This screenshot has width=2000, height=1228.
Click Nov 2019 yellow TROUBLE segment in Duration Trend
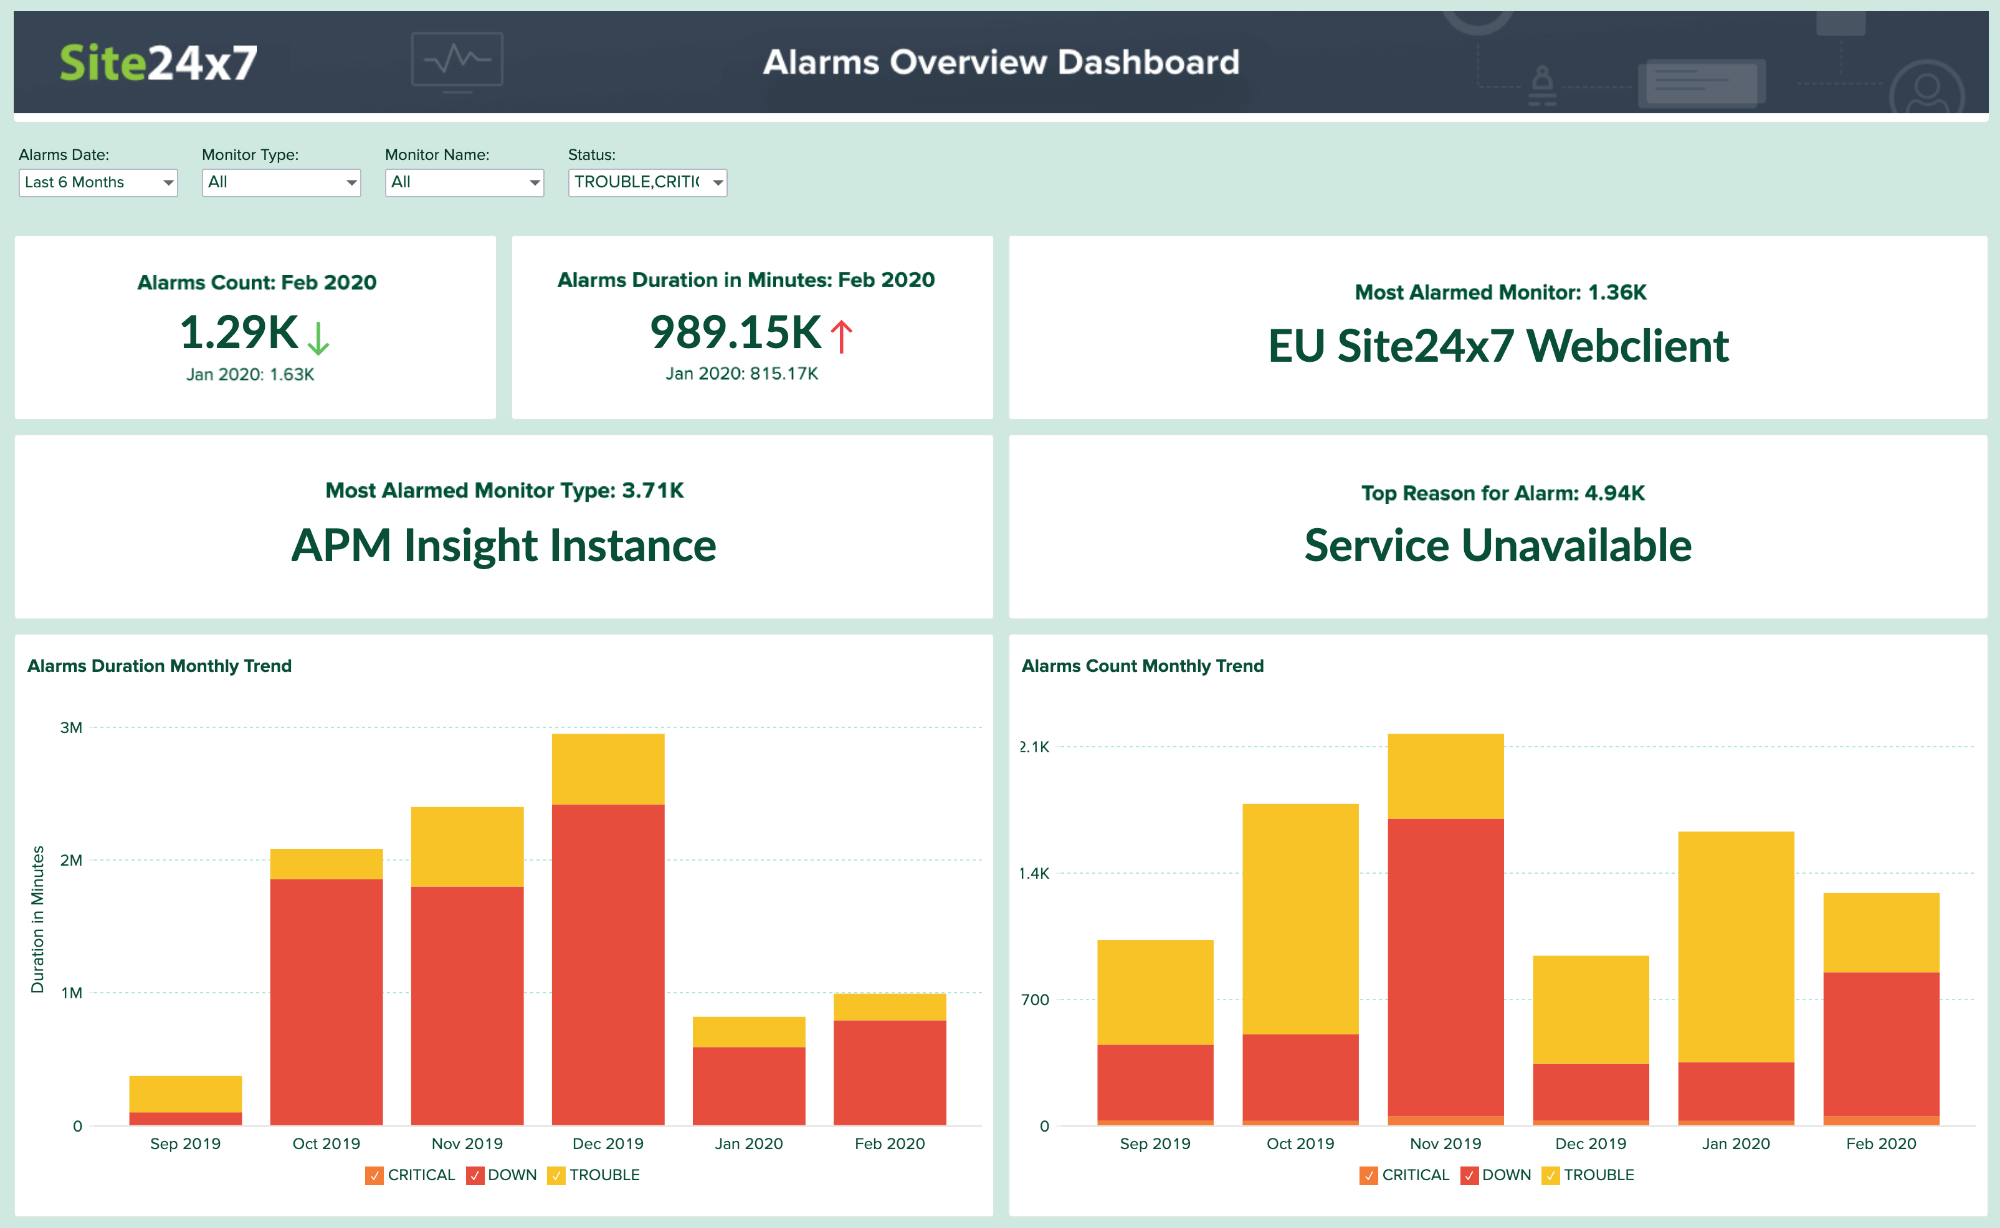point(467,847)
